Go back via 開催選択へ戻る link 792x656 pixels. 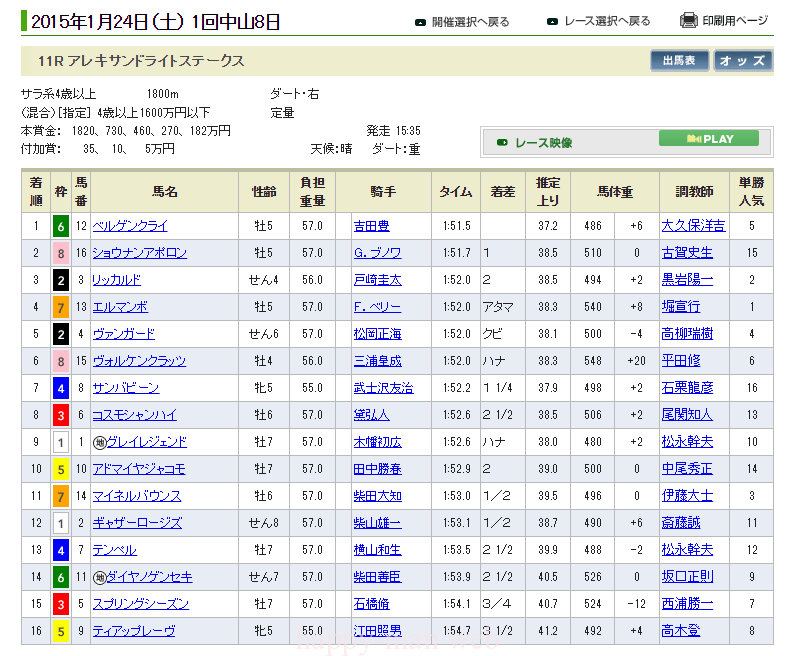pyautogui.click(x=470, y=22)
